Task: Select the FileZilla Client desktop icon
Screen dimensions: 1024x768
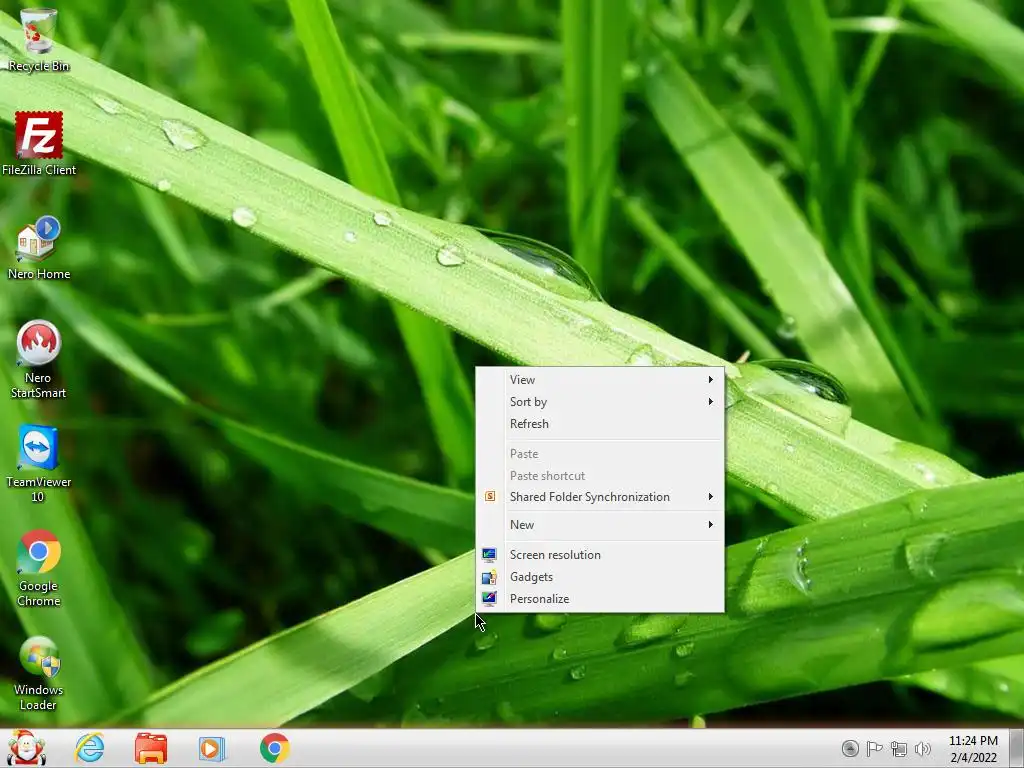Action: [39, 144]
